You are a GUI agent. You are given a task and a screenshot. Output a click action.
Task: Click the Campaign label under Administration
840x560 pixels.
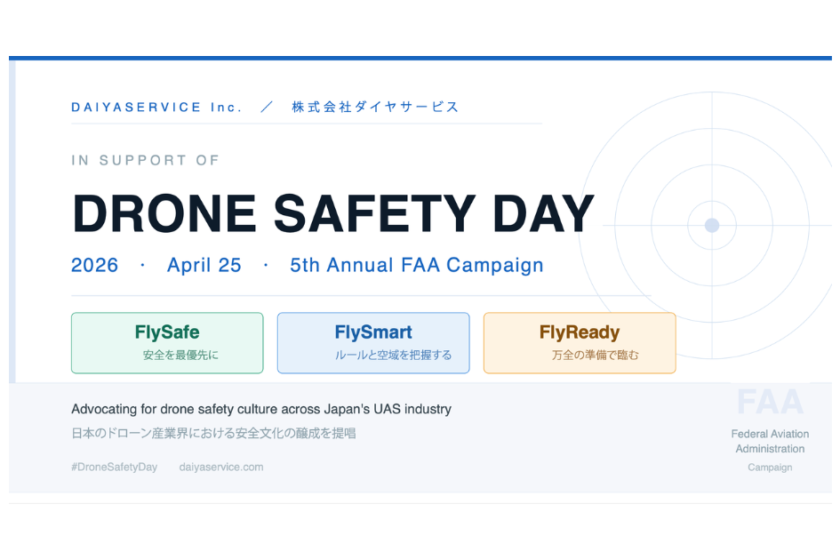769,467
